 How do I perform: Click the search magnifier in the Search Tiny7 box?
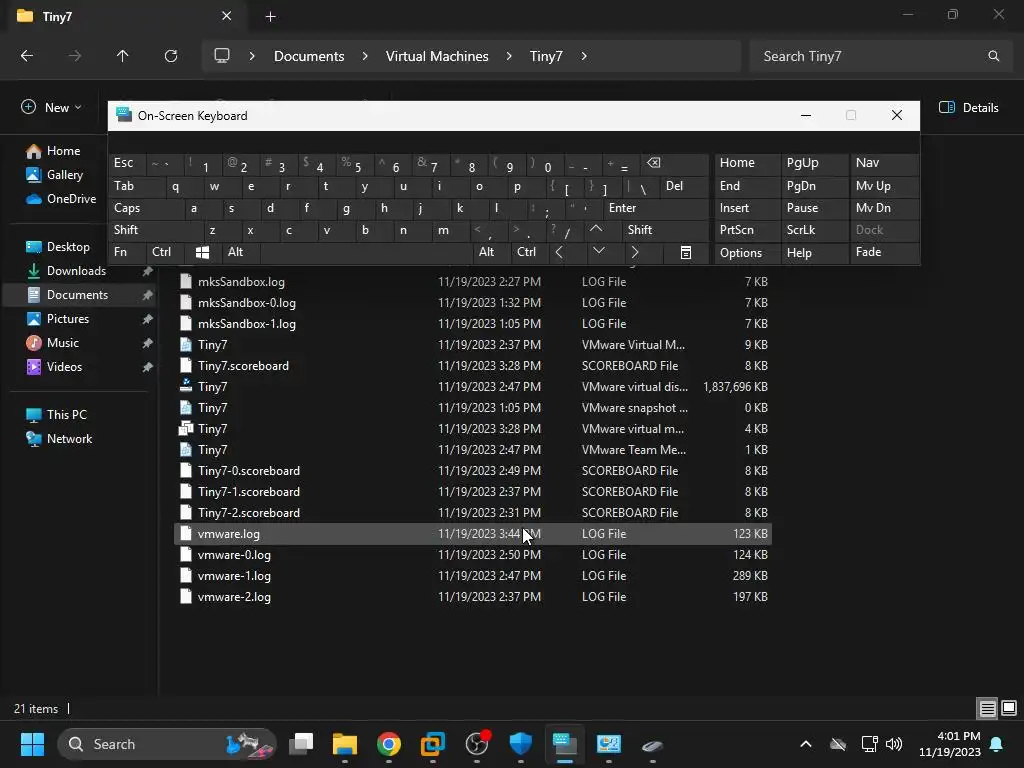[x=993, y=56]
